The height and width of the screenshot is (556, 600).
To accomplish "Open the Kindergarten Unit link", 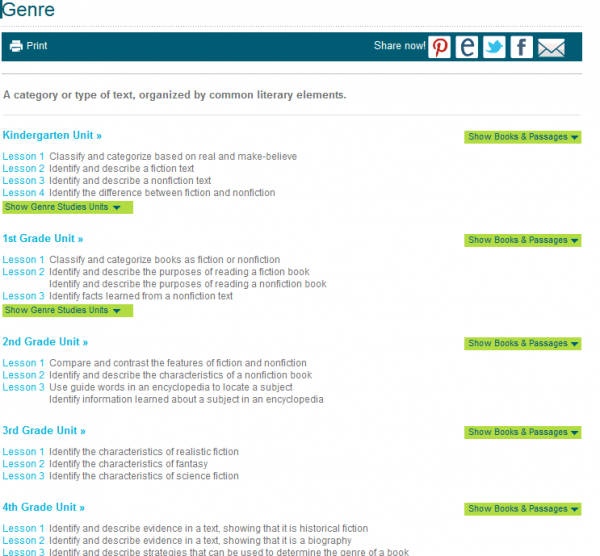I will [x=52, y=135].
